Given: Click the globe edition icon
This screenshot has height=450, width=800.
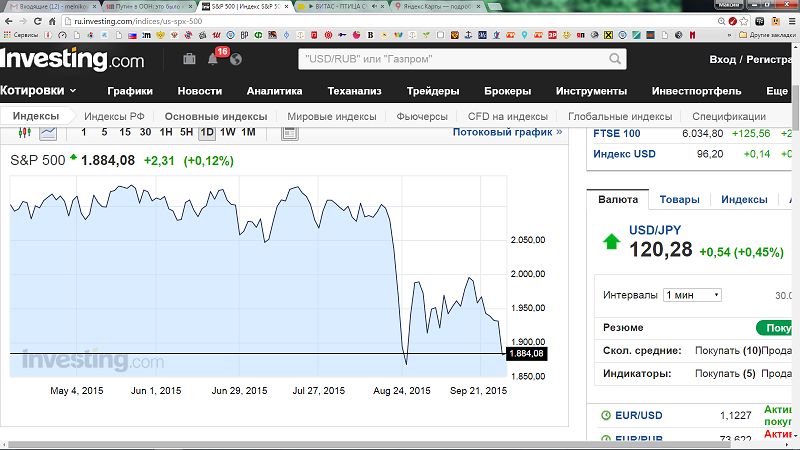Looking at the screenshot, I should click(x=236, y=59).
